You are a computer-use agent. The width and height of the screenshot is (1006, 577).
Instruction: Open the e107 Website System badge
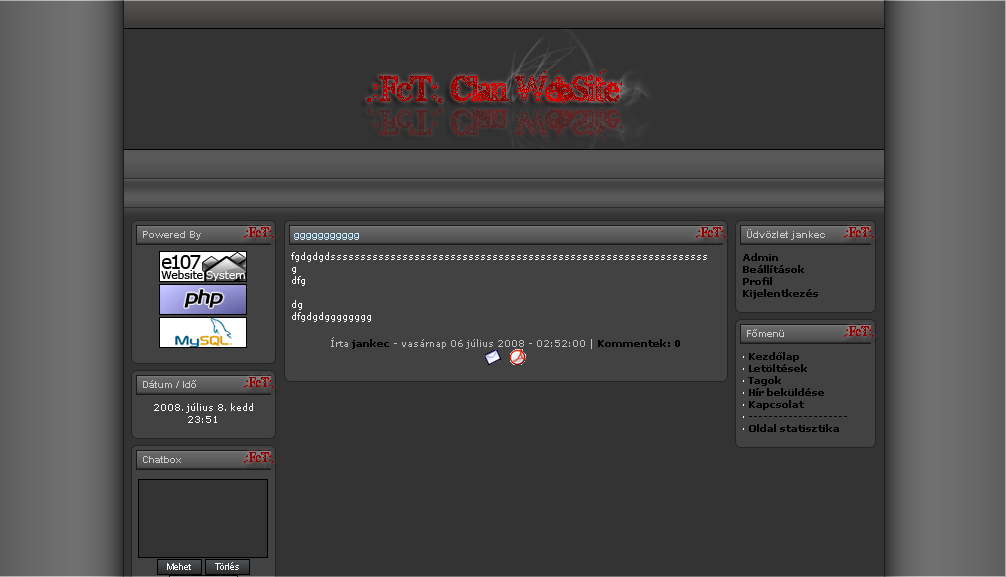click(203, 267)
